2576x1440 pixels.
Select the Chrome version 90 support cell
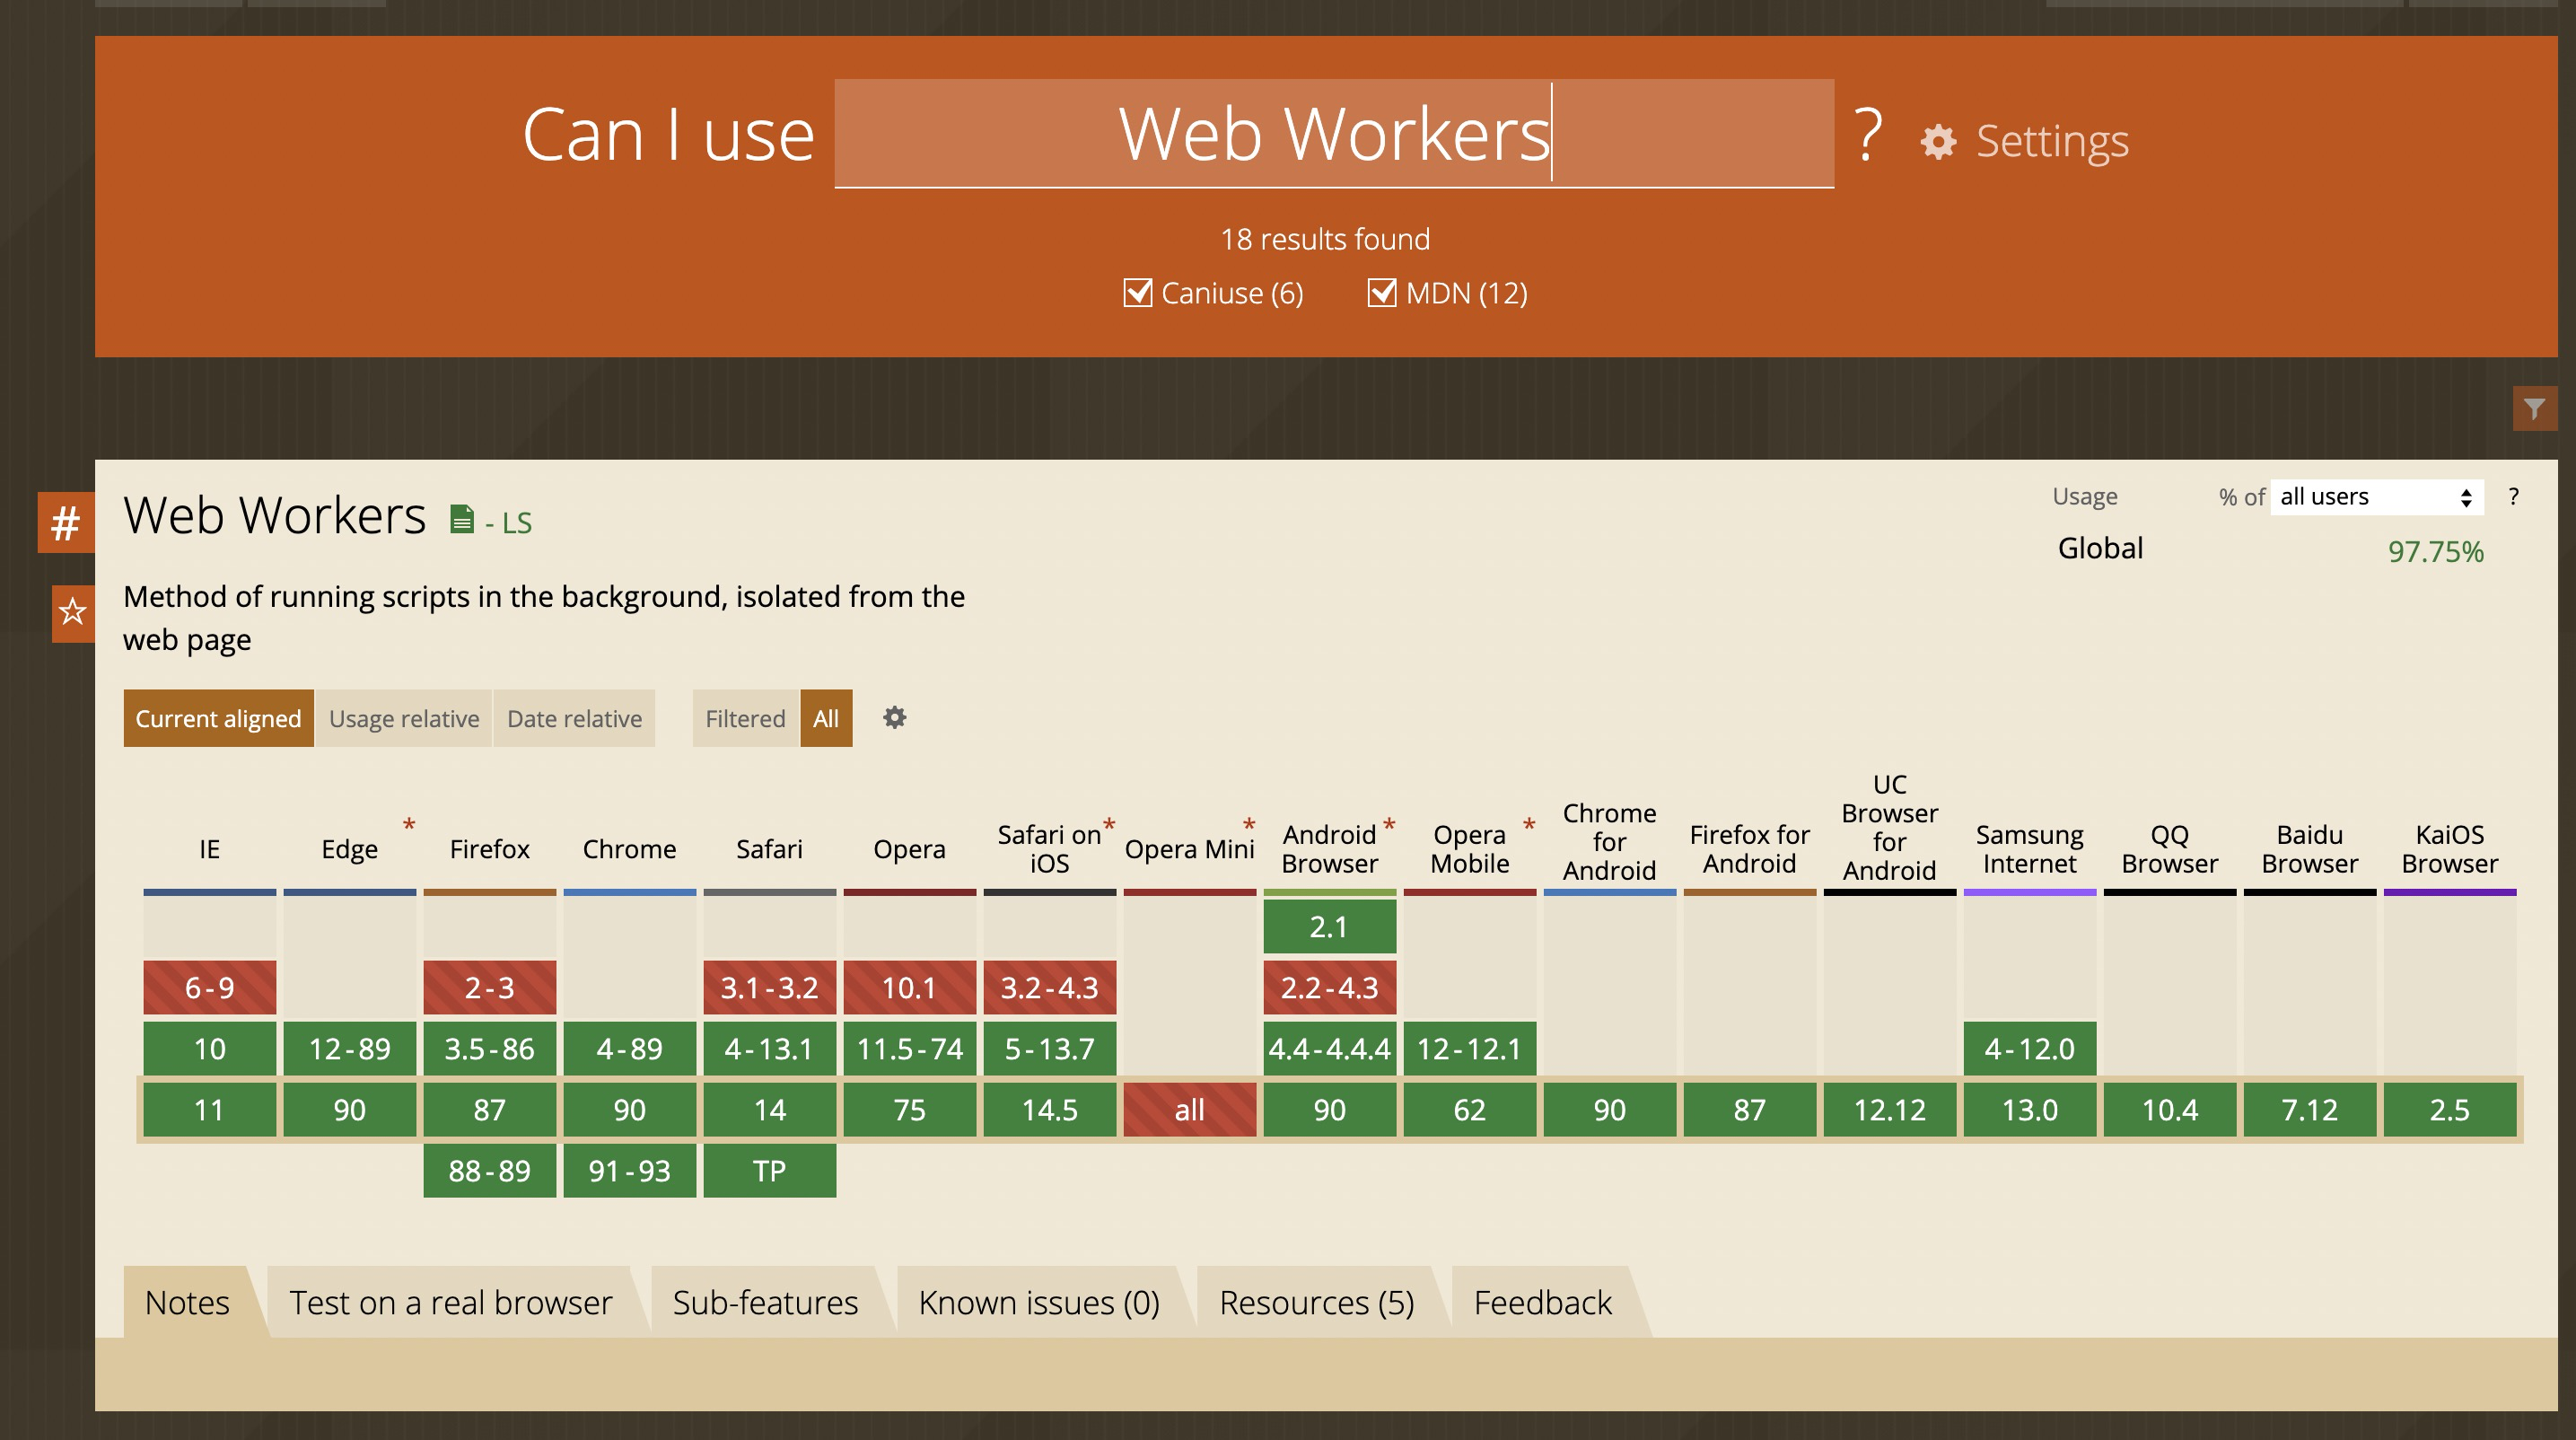pyautogui.click(x=628, y=1110)
